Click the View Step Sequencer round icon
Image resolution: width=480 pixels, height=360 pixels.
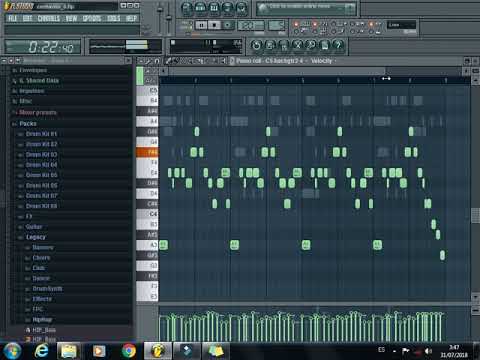(200, 8)
